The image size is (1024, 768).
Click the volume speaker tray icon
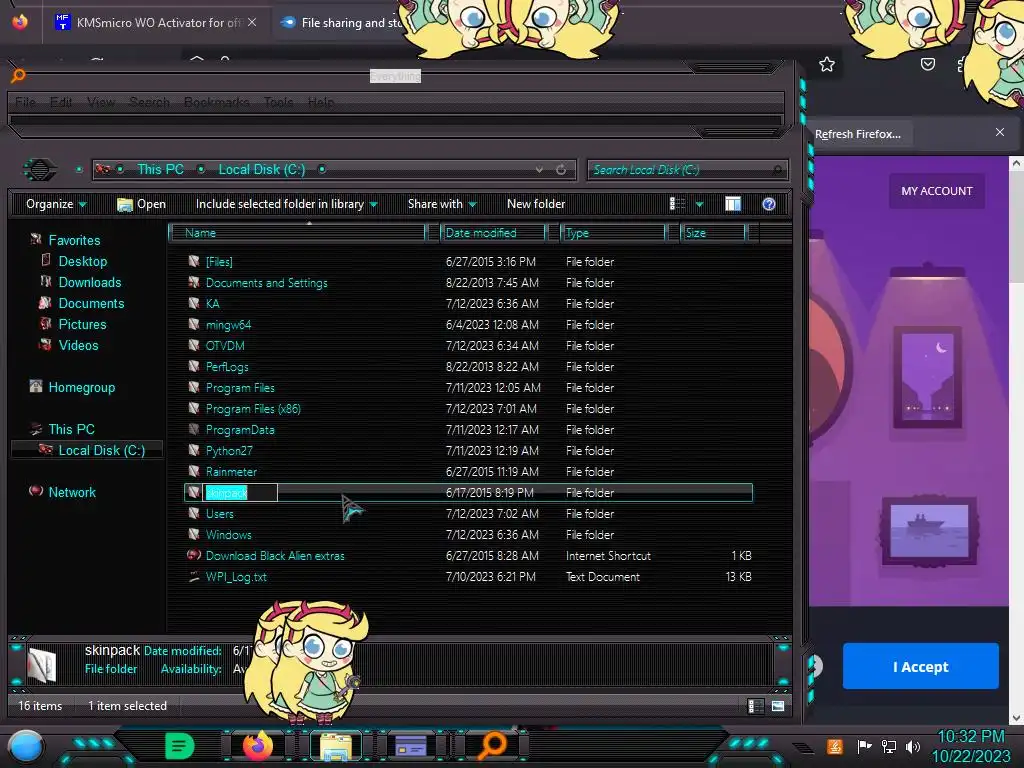(x=913, y=746)
